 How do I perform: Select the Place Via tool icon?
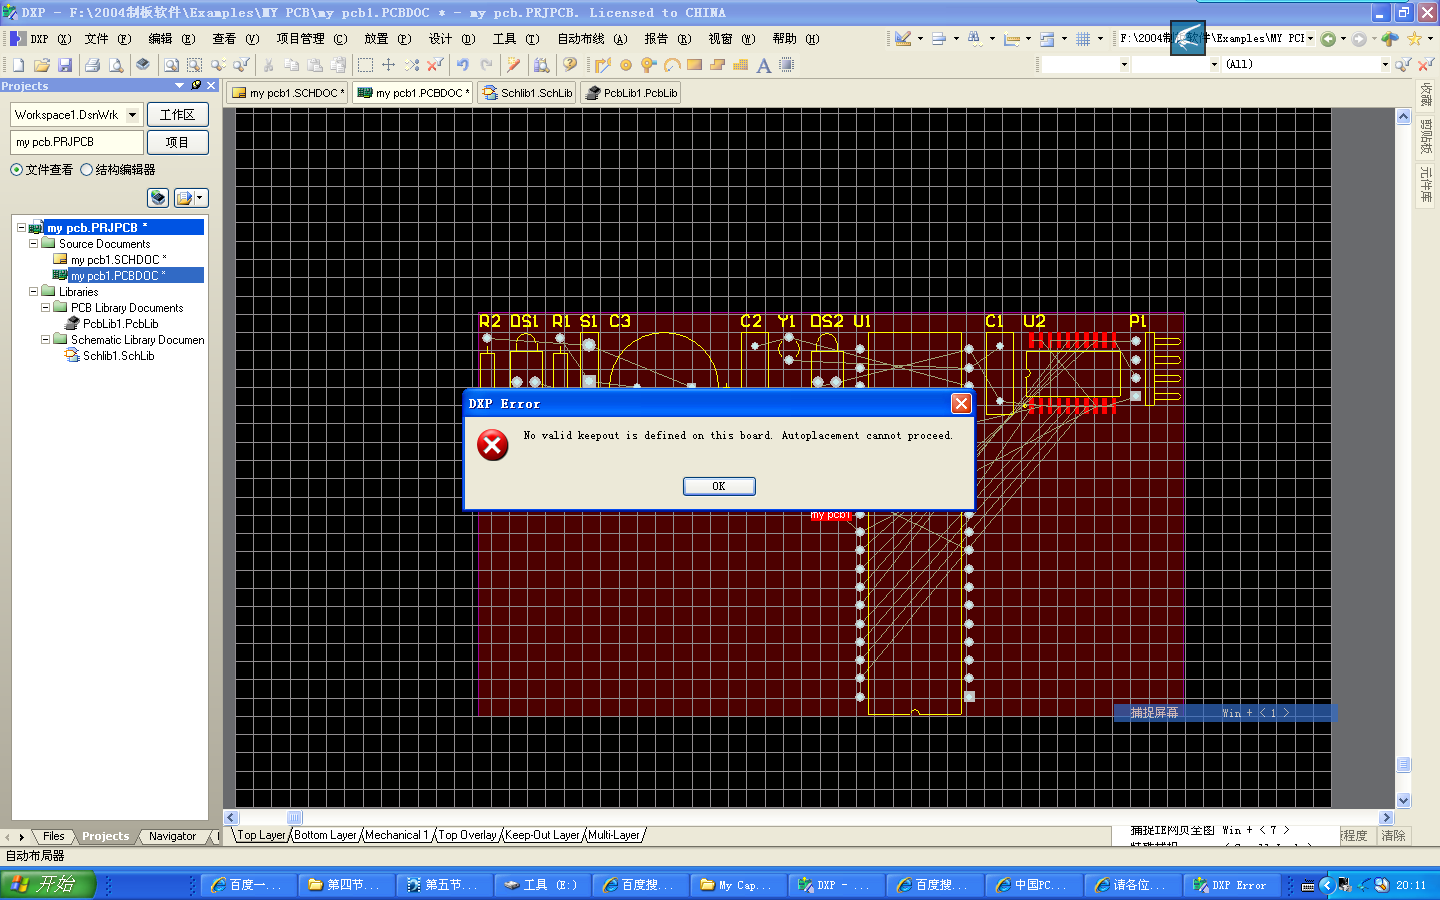point(649,65)
